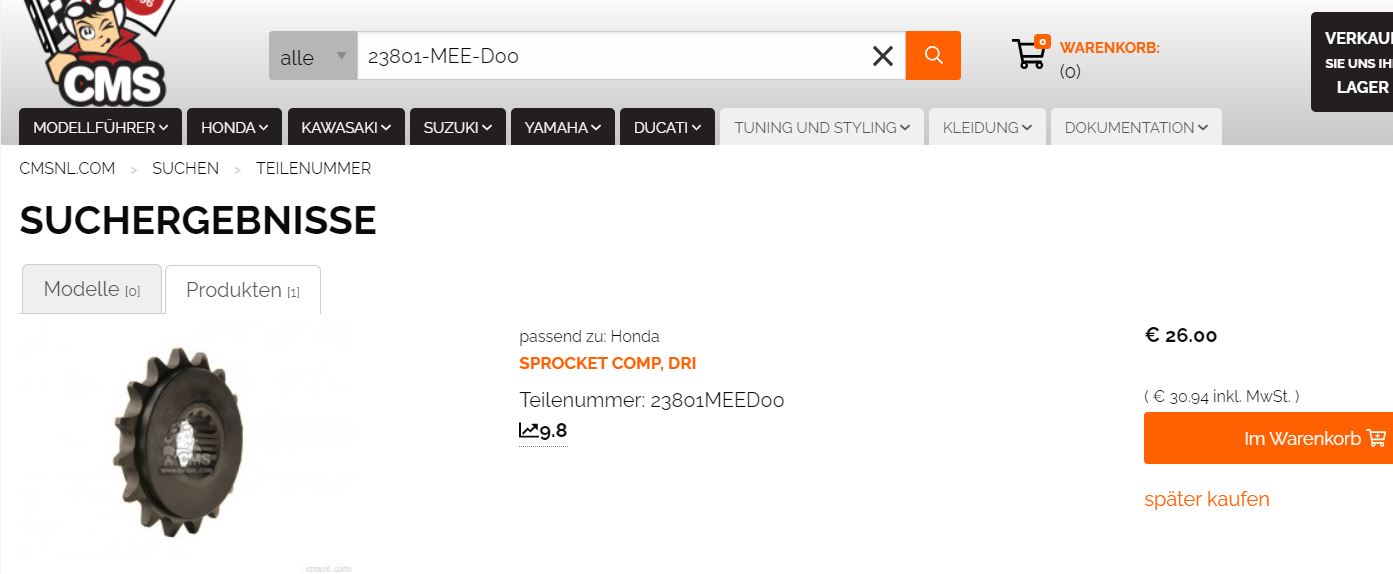Expand the Modellführer menu

(x=100, y=127)
